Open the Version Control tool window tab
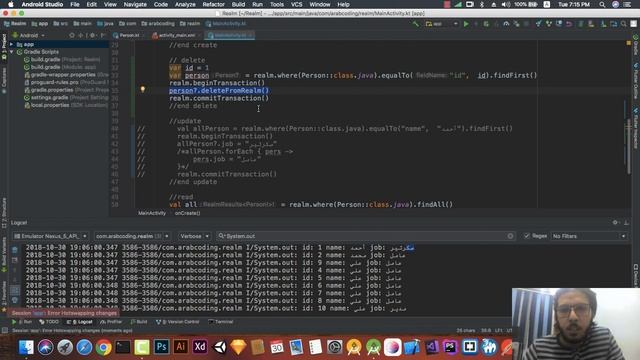This screenshot has width=640, height=360. pos(177,322)
